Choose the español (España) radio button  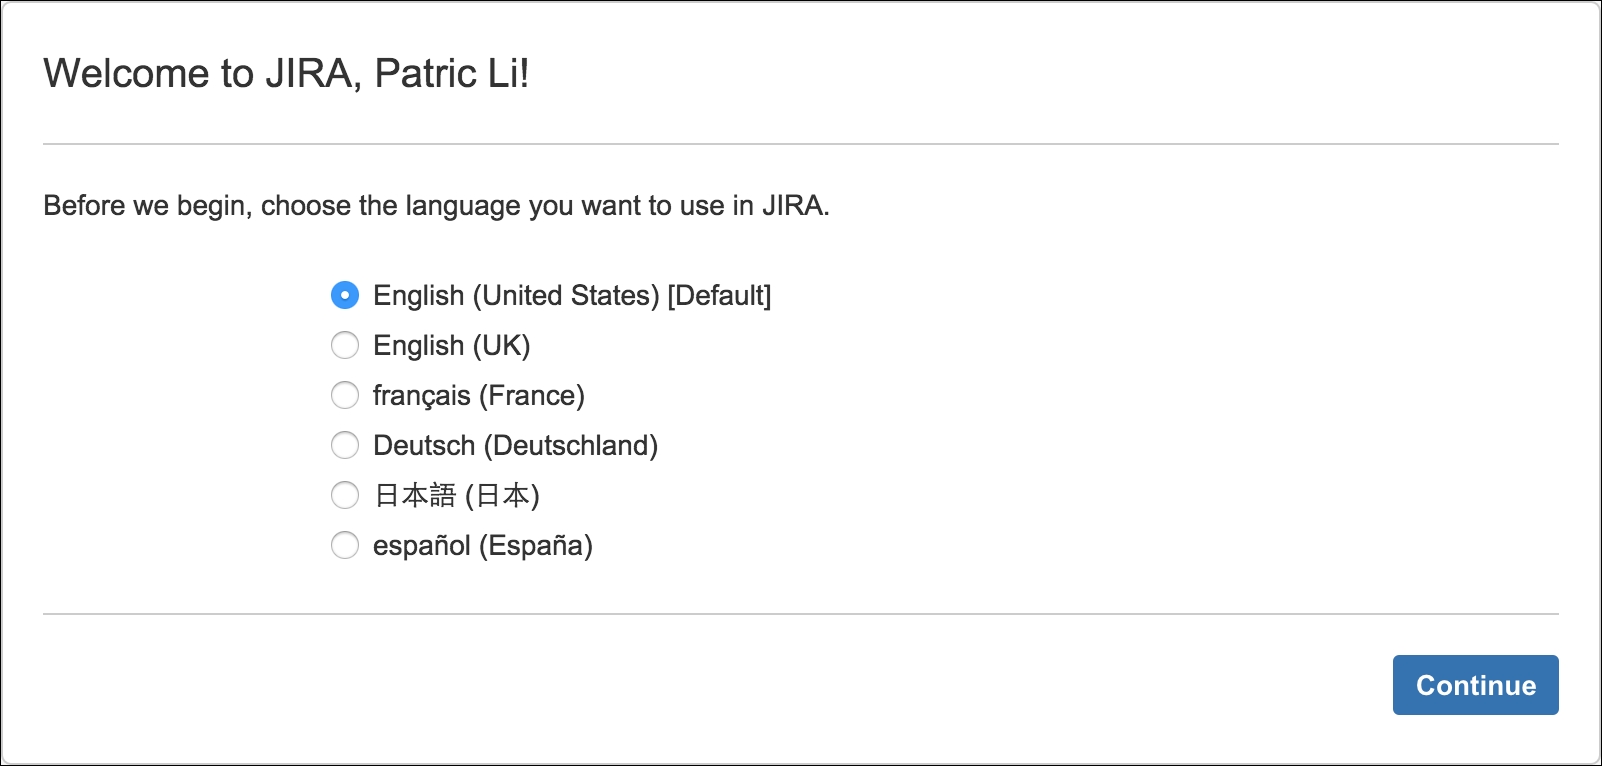pos(345,545)
